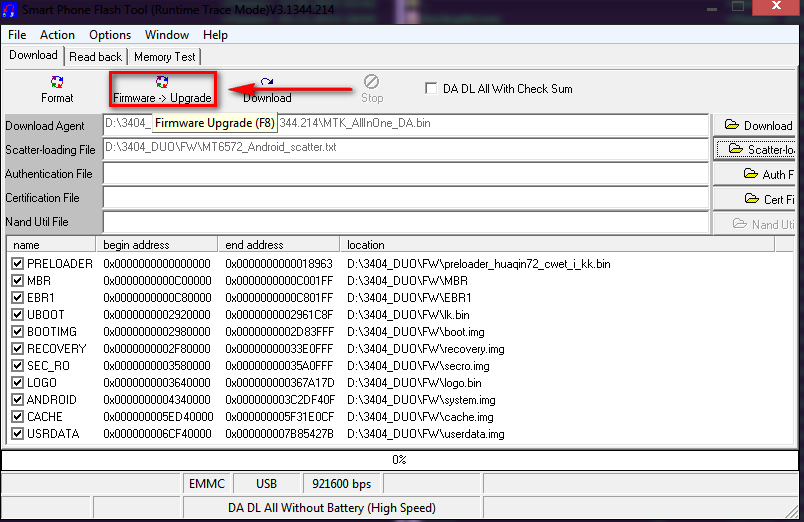Click the USB status bar cell

click(267, 484)
